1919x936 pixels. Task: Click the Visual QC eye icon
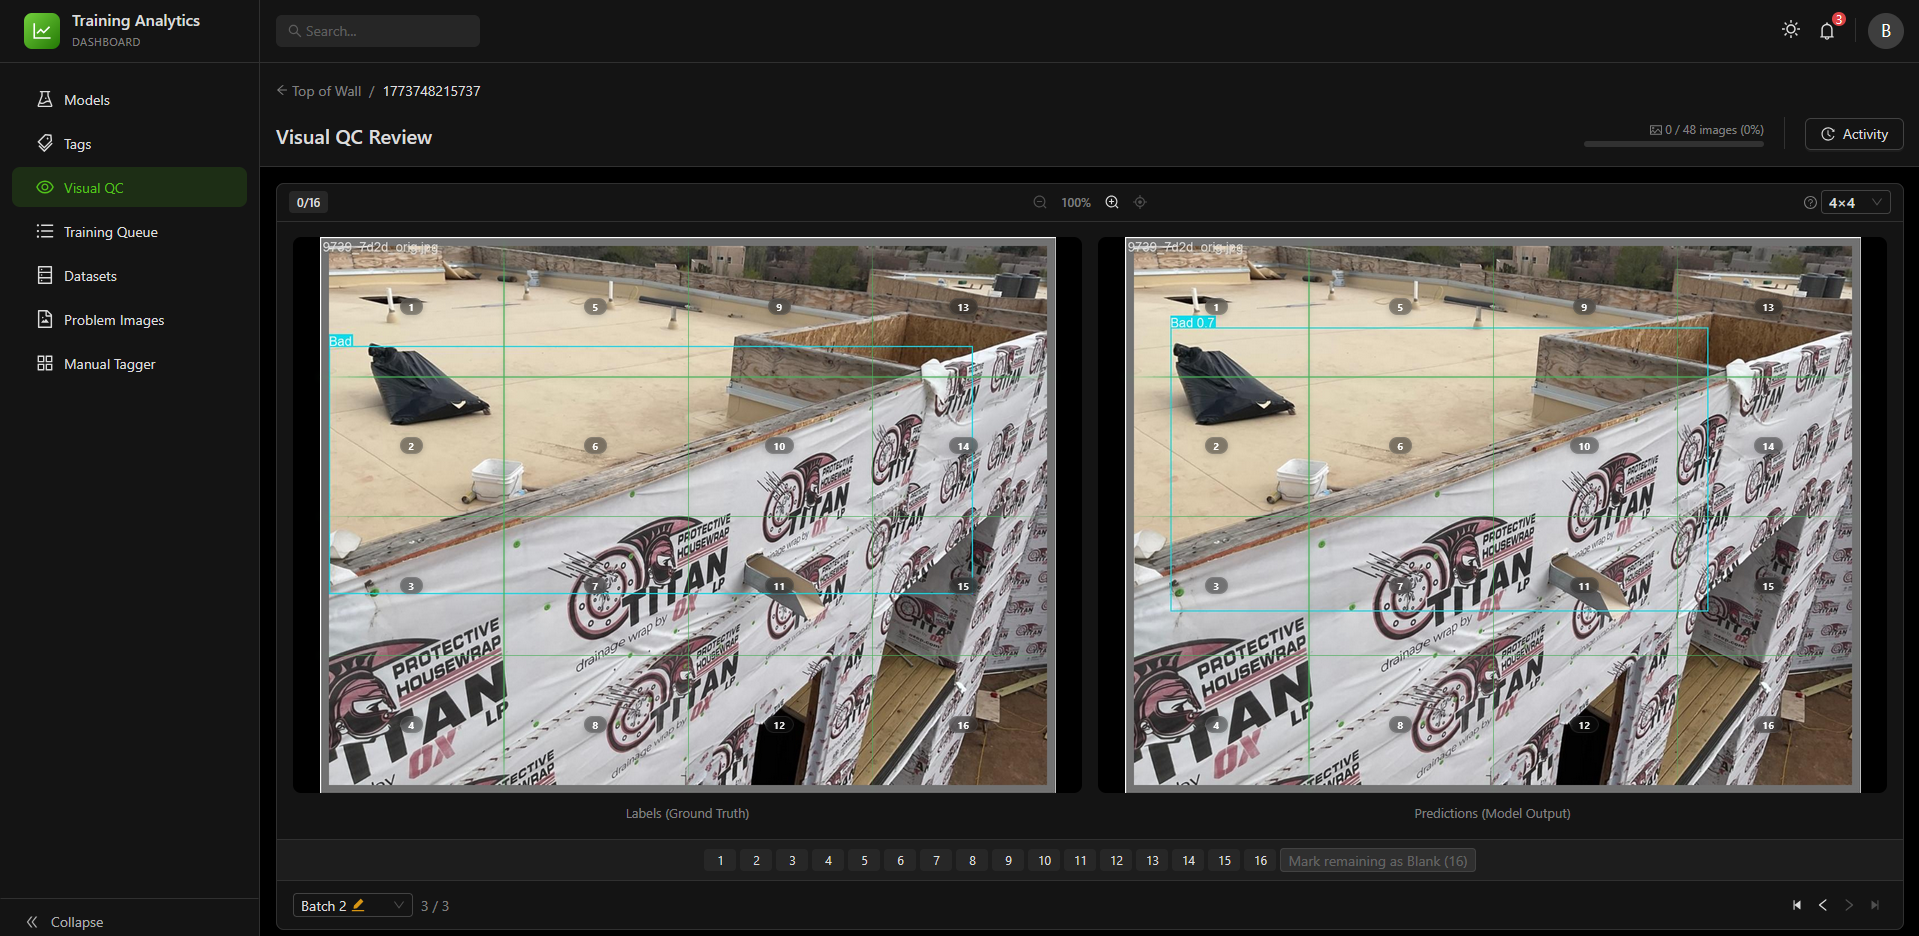tap(45, 187)
